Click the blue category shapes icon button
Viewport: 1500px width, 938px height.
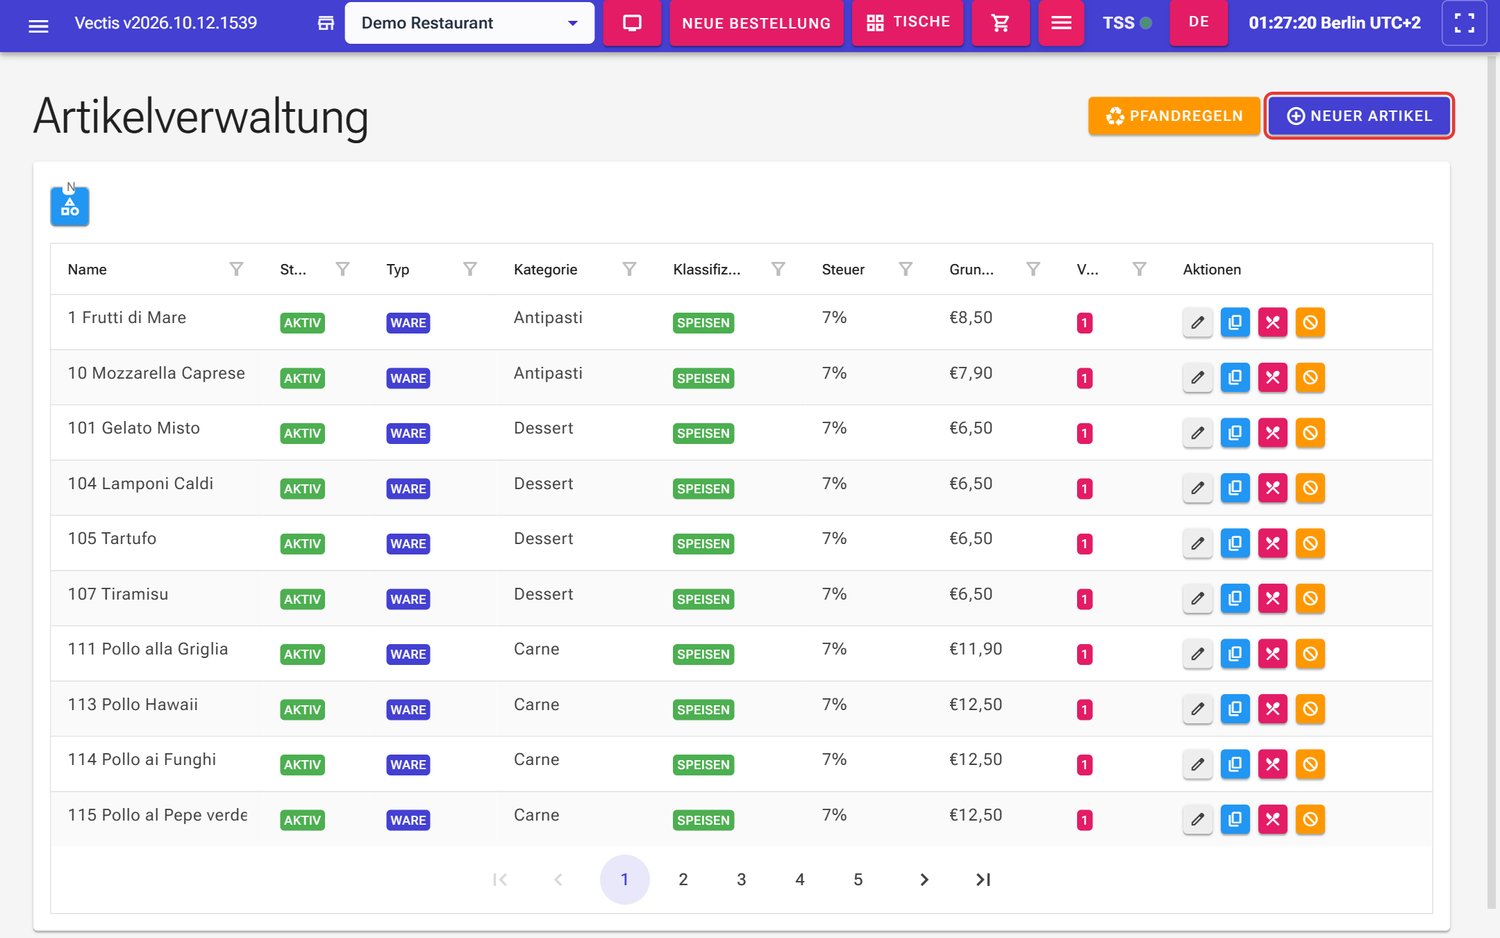(x=70, y=206)
